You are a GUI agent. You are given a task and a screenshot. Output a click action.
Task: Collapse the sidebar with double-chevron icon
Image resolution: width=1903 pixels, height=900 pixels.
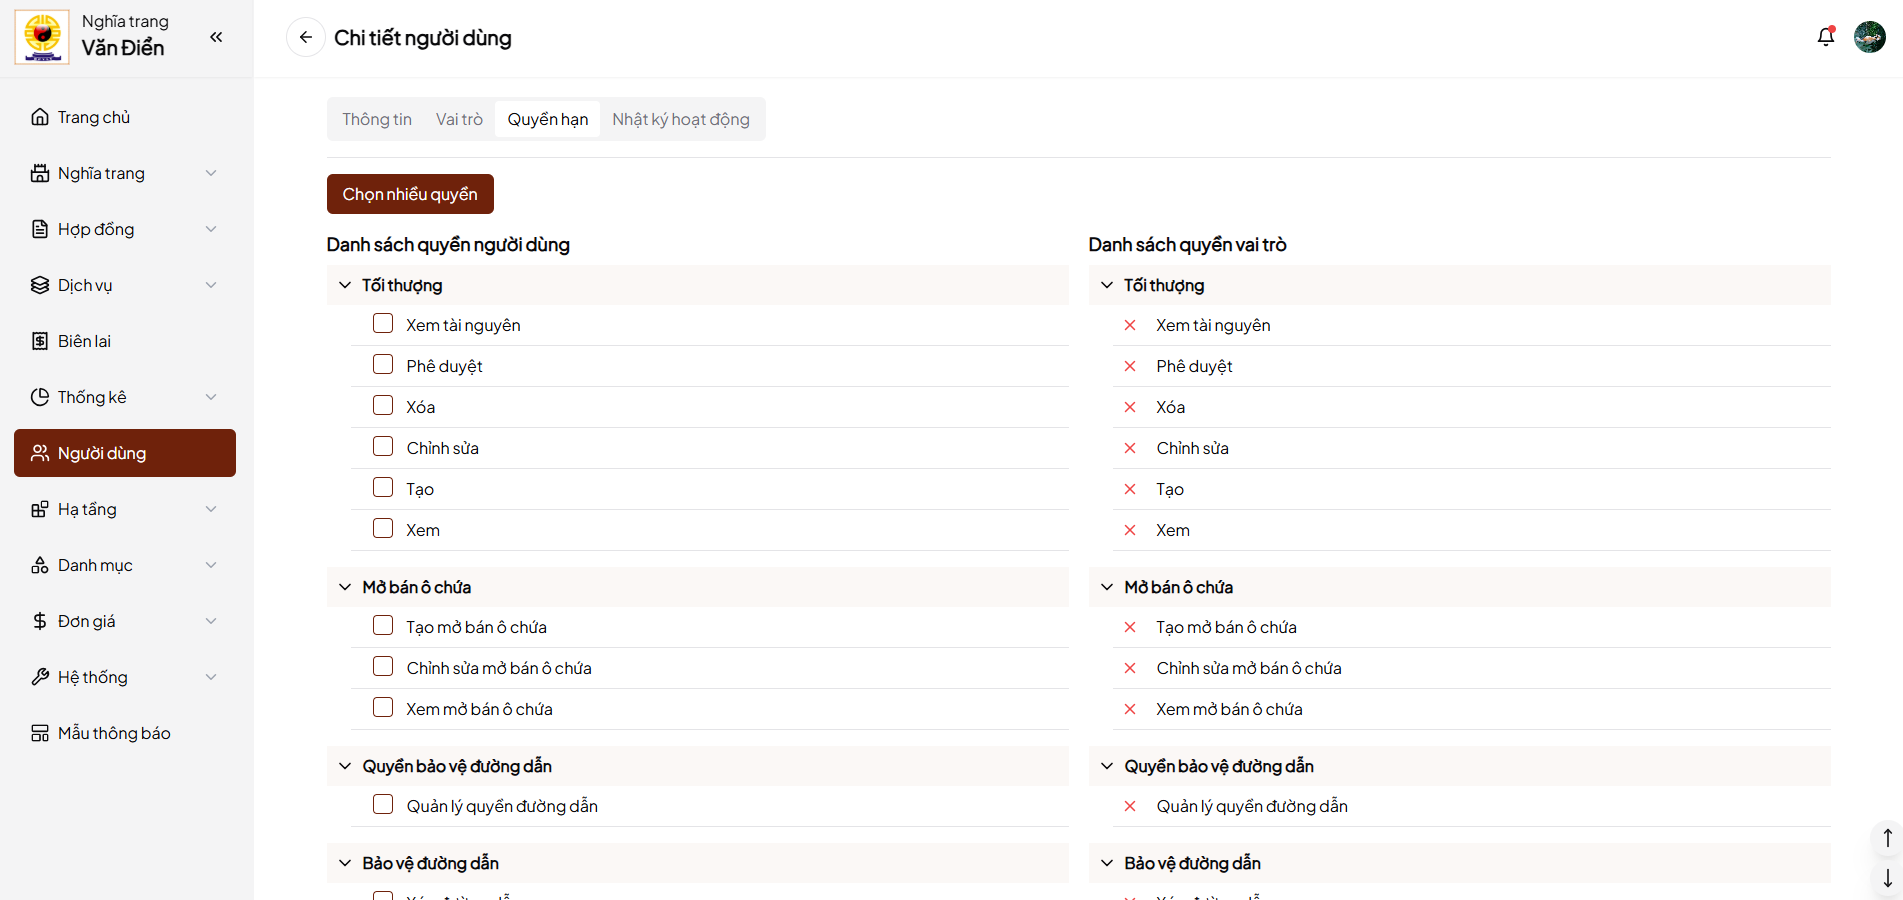[x=216, y=37]
